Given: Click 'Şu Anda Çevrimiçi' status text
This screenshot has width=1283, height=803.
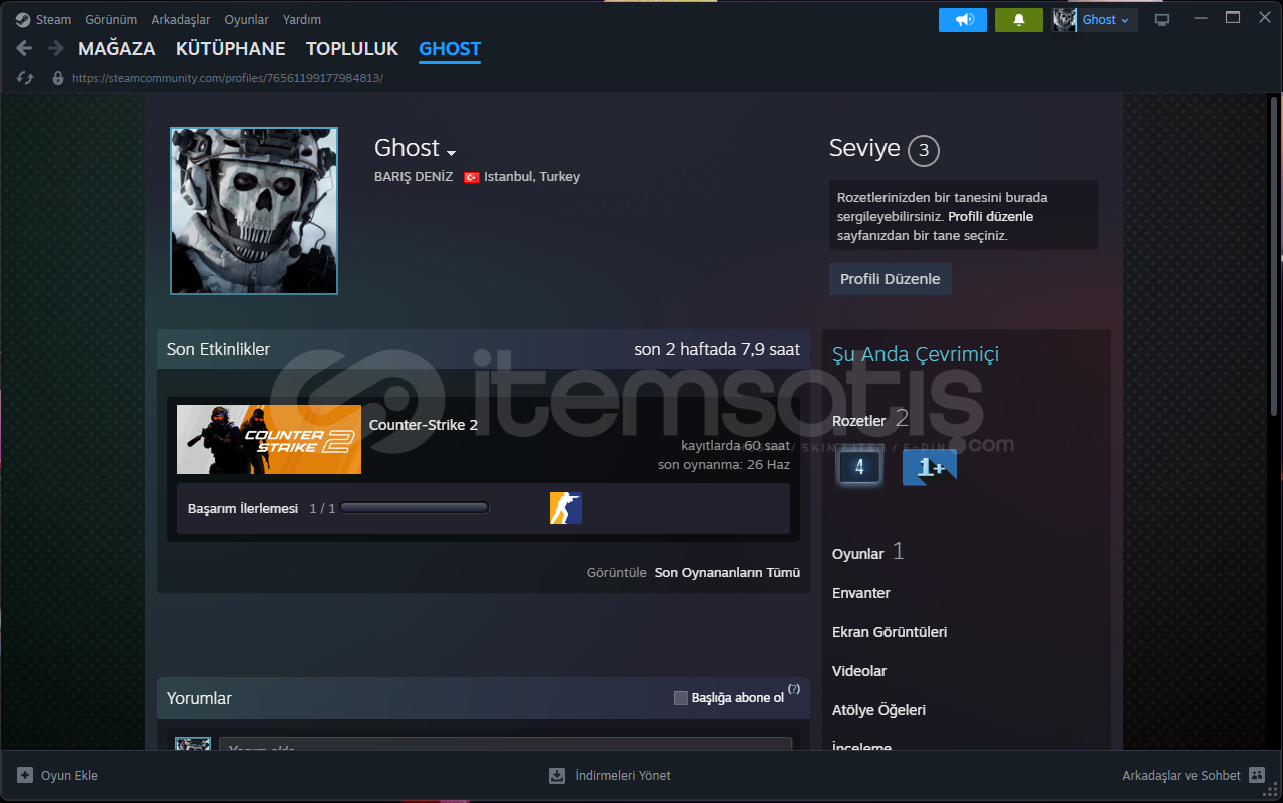Looking at the screenshot, I should point(915,354).
